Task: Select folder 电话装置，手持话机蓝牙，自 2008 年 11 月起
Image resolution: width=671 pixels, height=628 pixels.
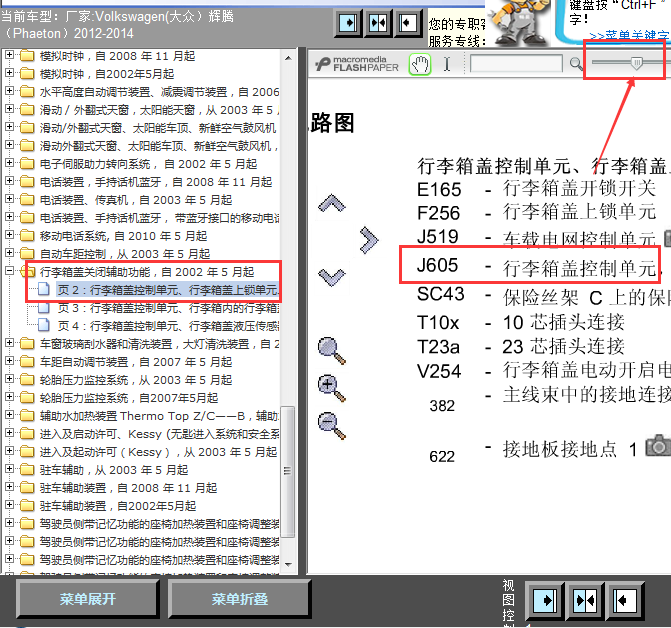Action: pos(156,182)
